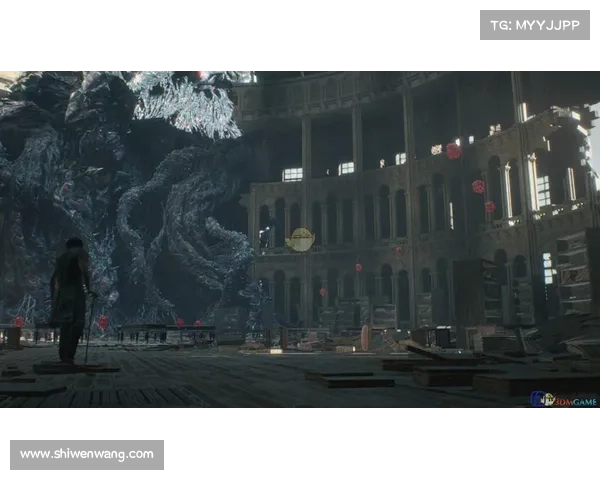Screen dimensions: 600x480
Task: Click the 'www.shiwenwang.com' text
Action: [87, 454]
